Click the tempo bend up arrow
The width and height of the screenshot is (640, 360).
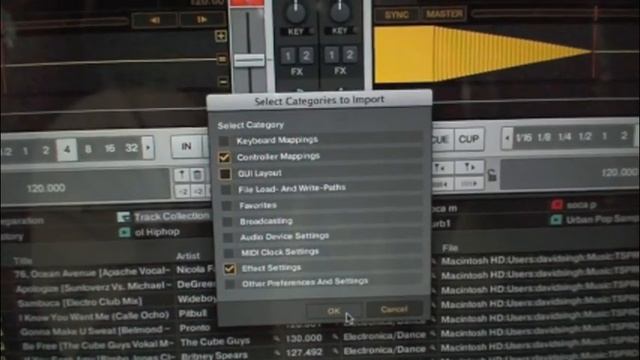point(202,20)
